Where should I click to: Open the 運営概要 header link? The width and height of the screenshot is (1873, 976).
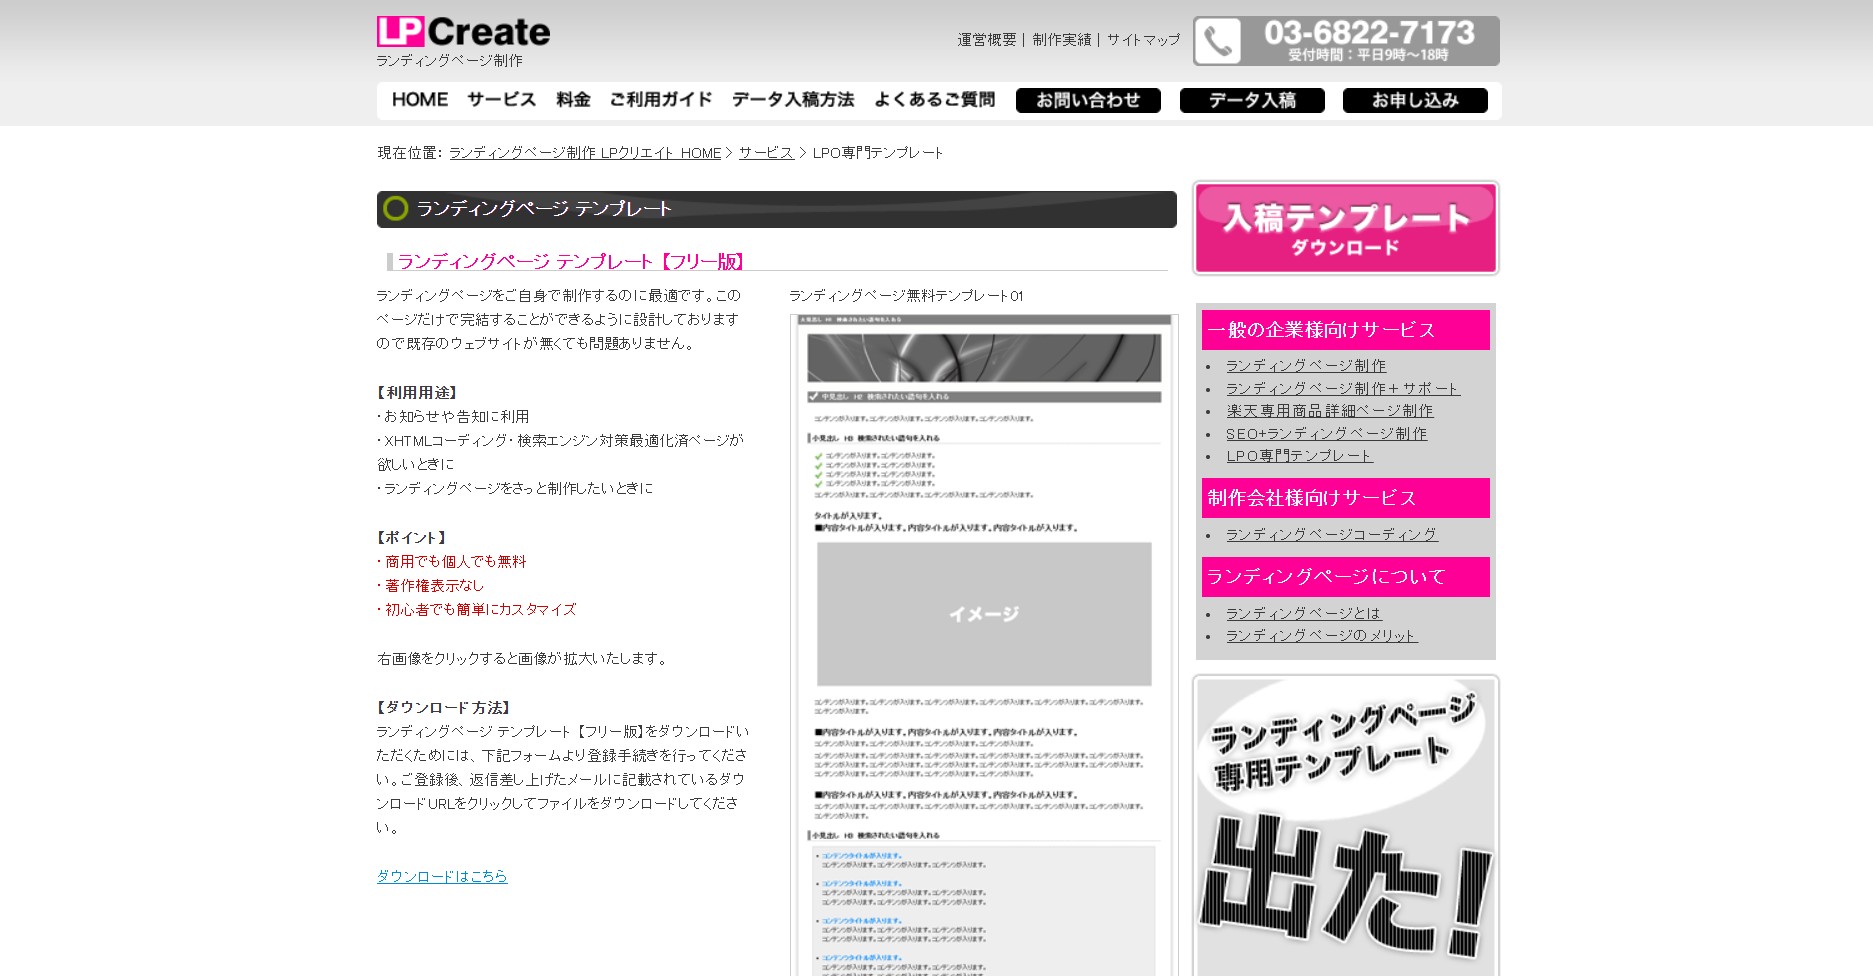pyautogui.click(x=986, y=40)
